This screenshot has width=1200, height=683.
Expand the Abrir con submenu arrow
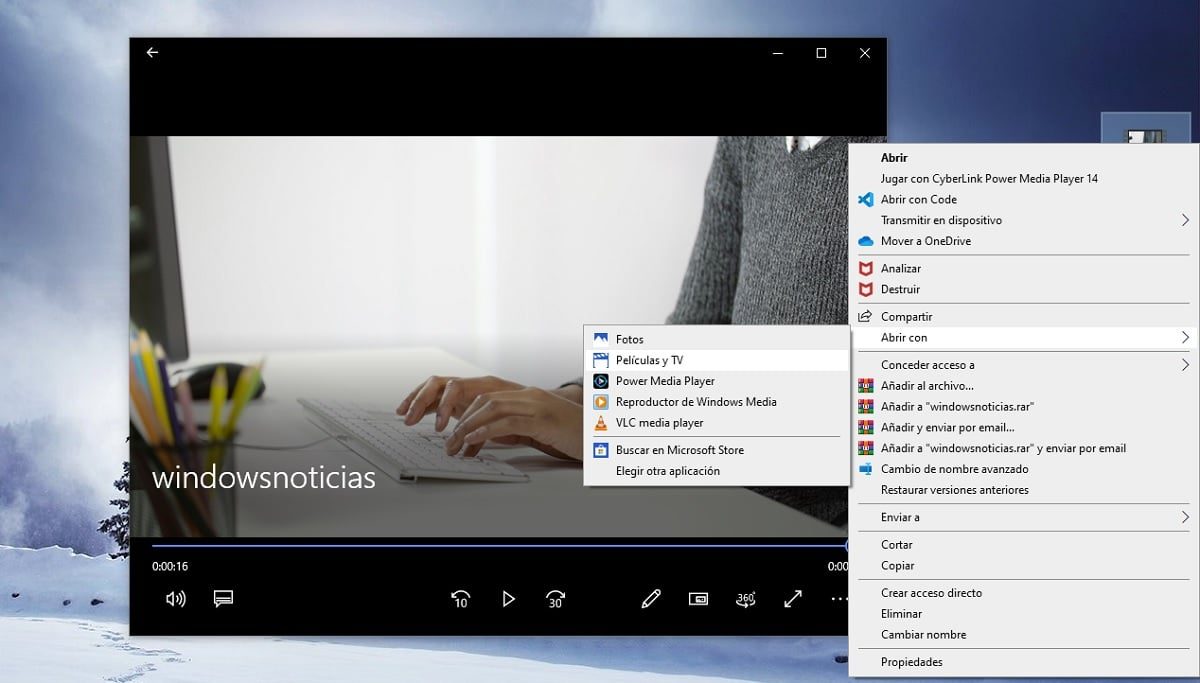(x=1185, y=338)
